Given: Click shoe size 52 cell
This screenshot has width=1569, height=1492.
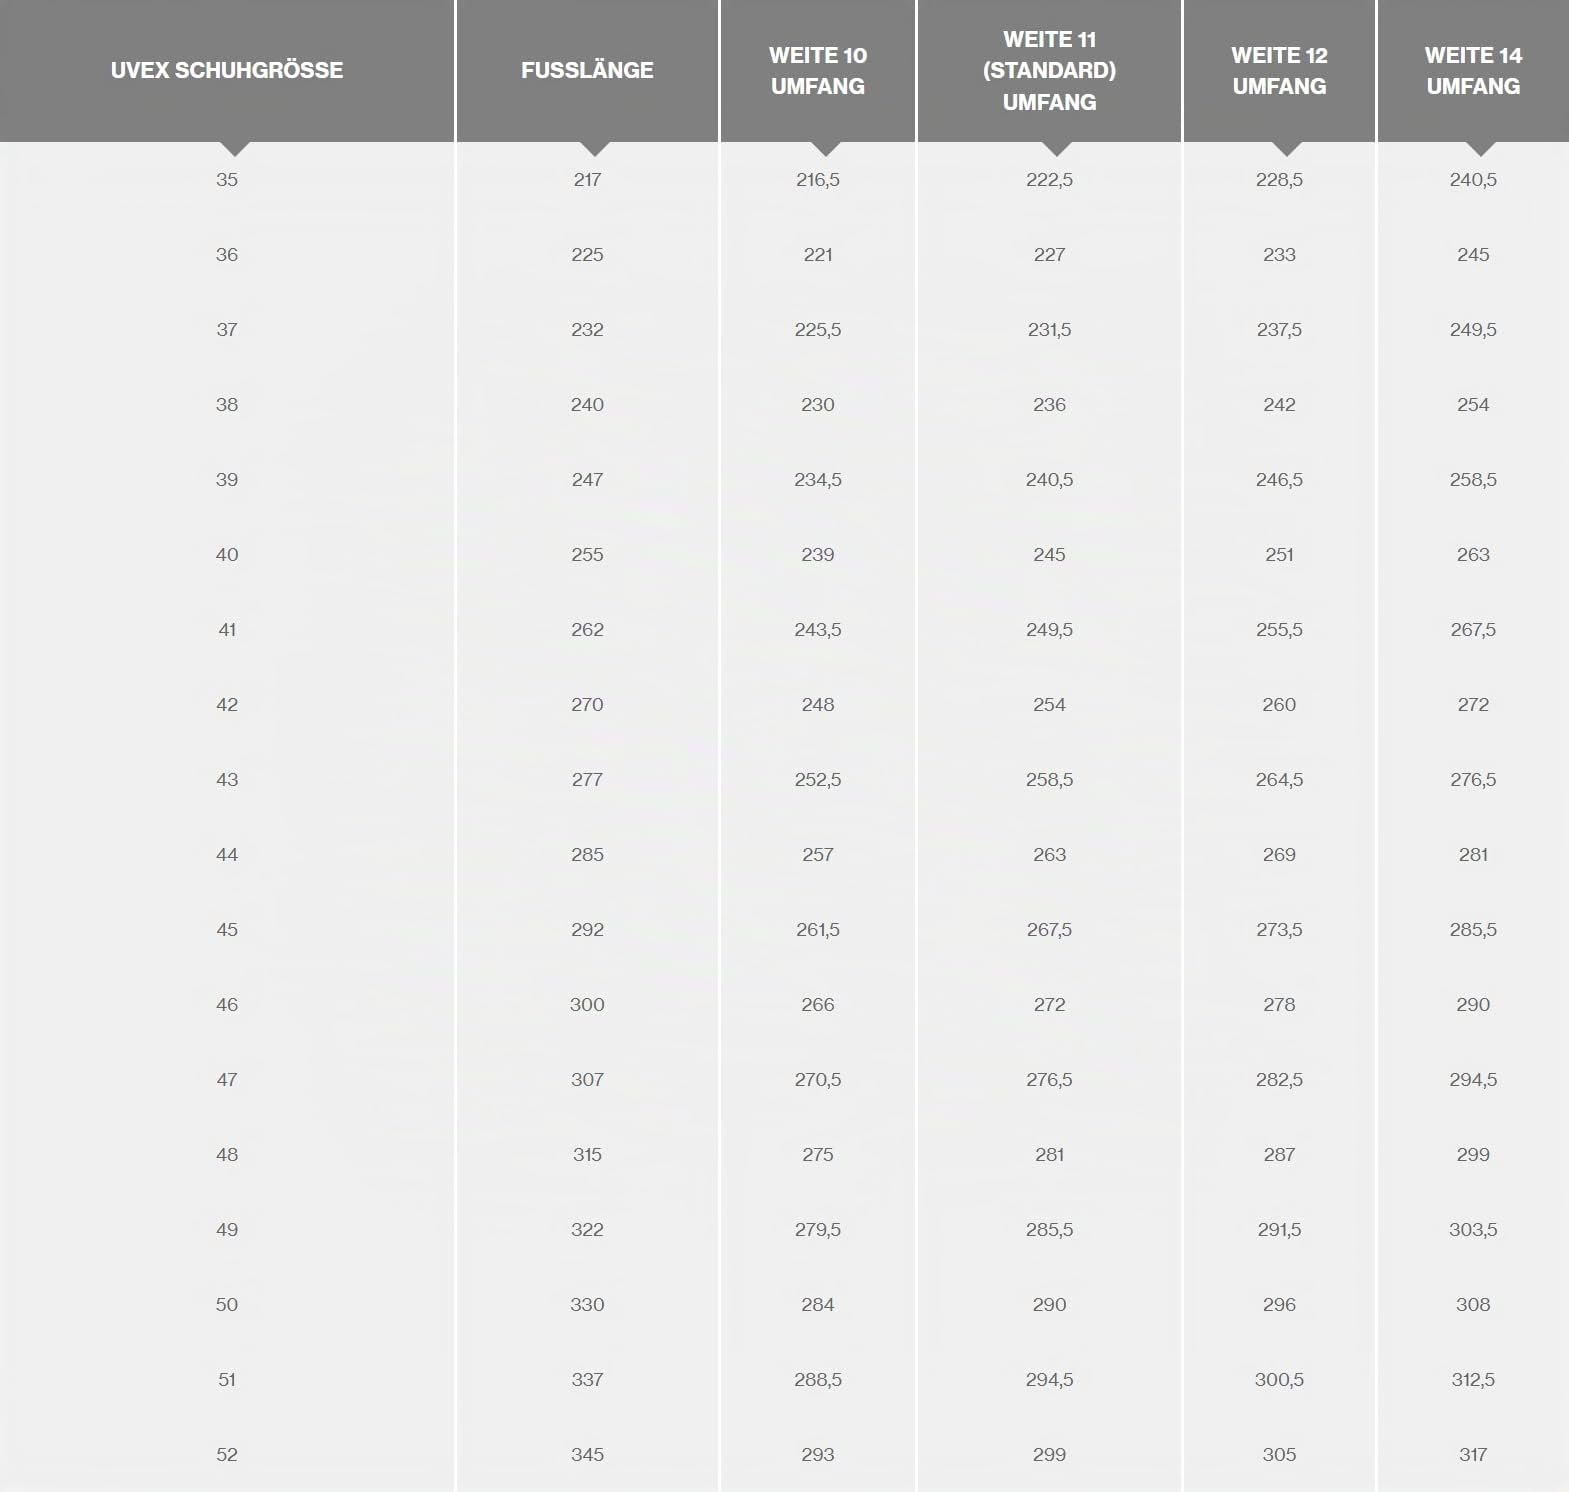Looking at the screenshot, I should [227, 1455].
